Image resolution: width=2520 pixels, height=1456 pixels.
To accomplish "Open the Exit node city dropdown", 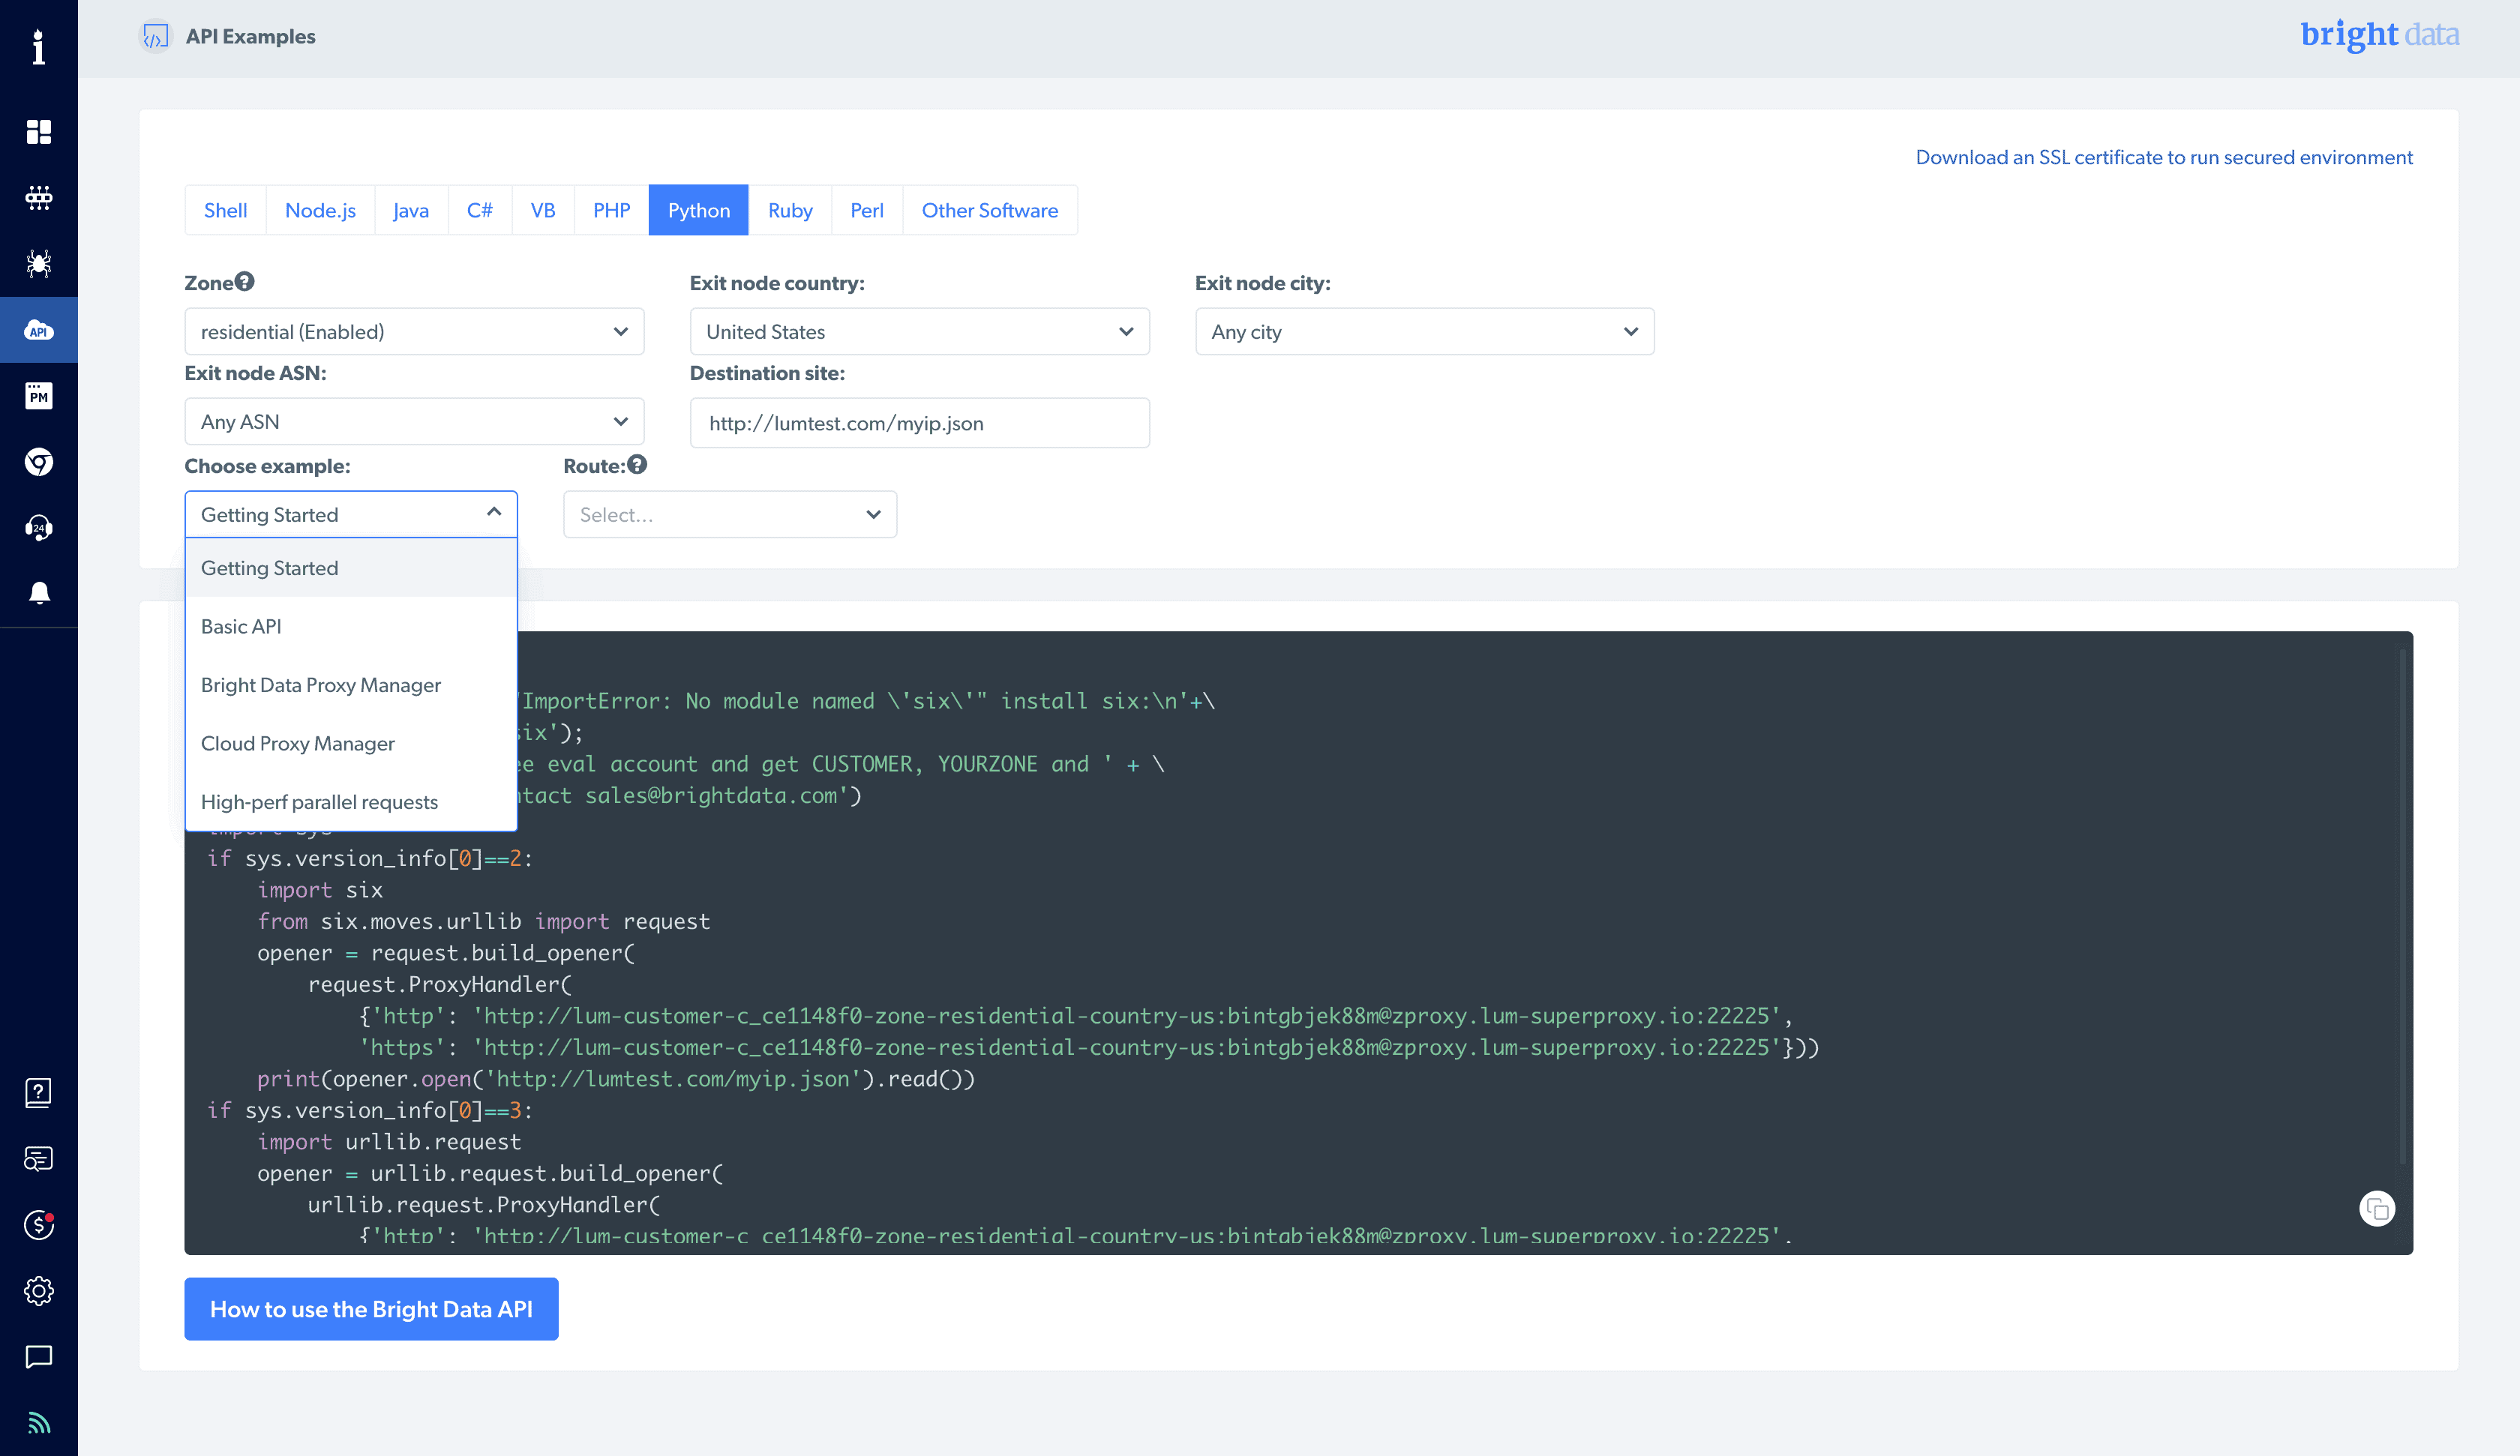I will [x=1424, y=331].
